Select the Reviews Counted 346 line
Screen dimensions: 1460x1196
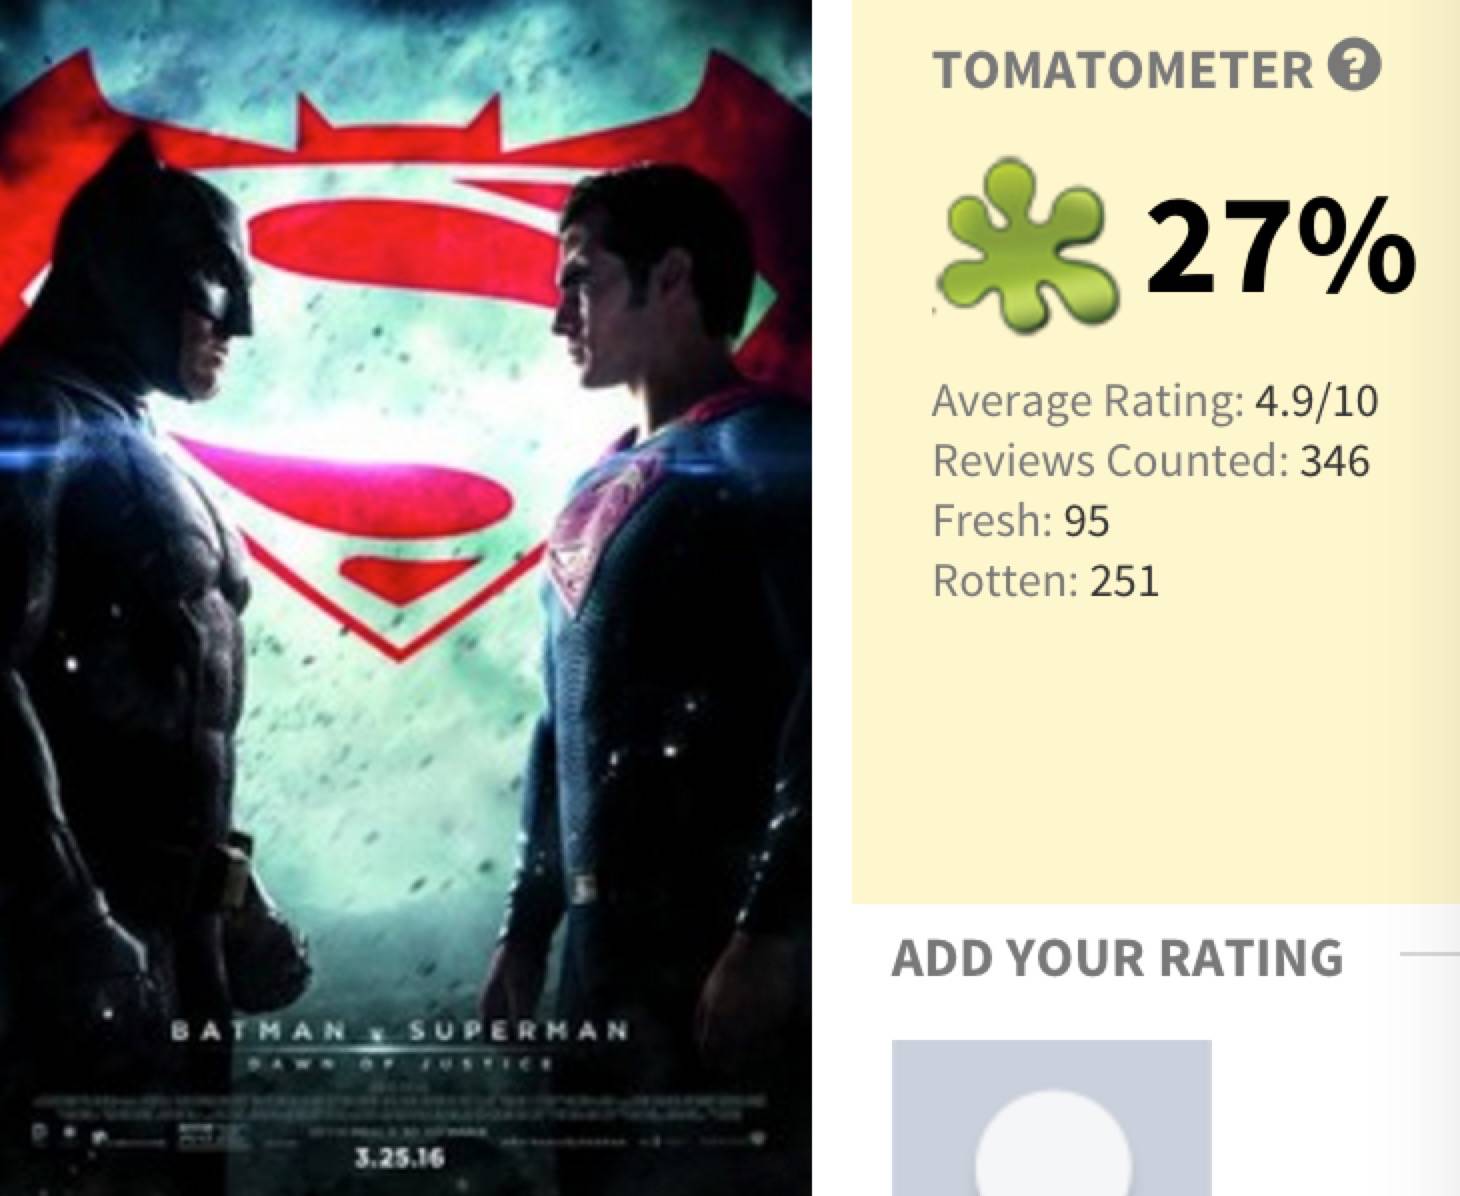pyautogui.click(x=1151, y=461)
